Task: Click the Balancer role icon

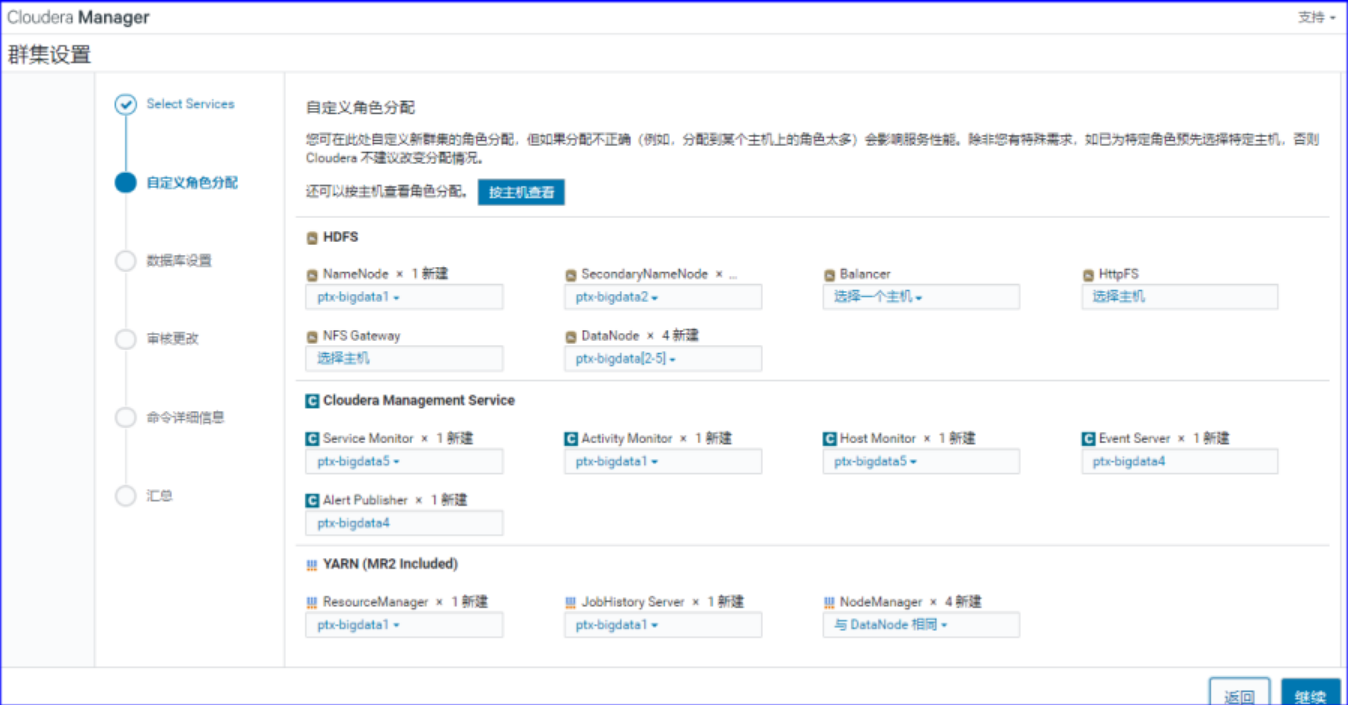Action: [x=830, y=274]
